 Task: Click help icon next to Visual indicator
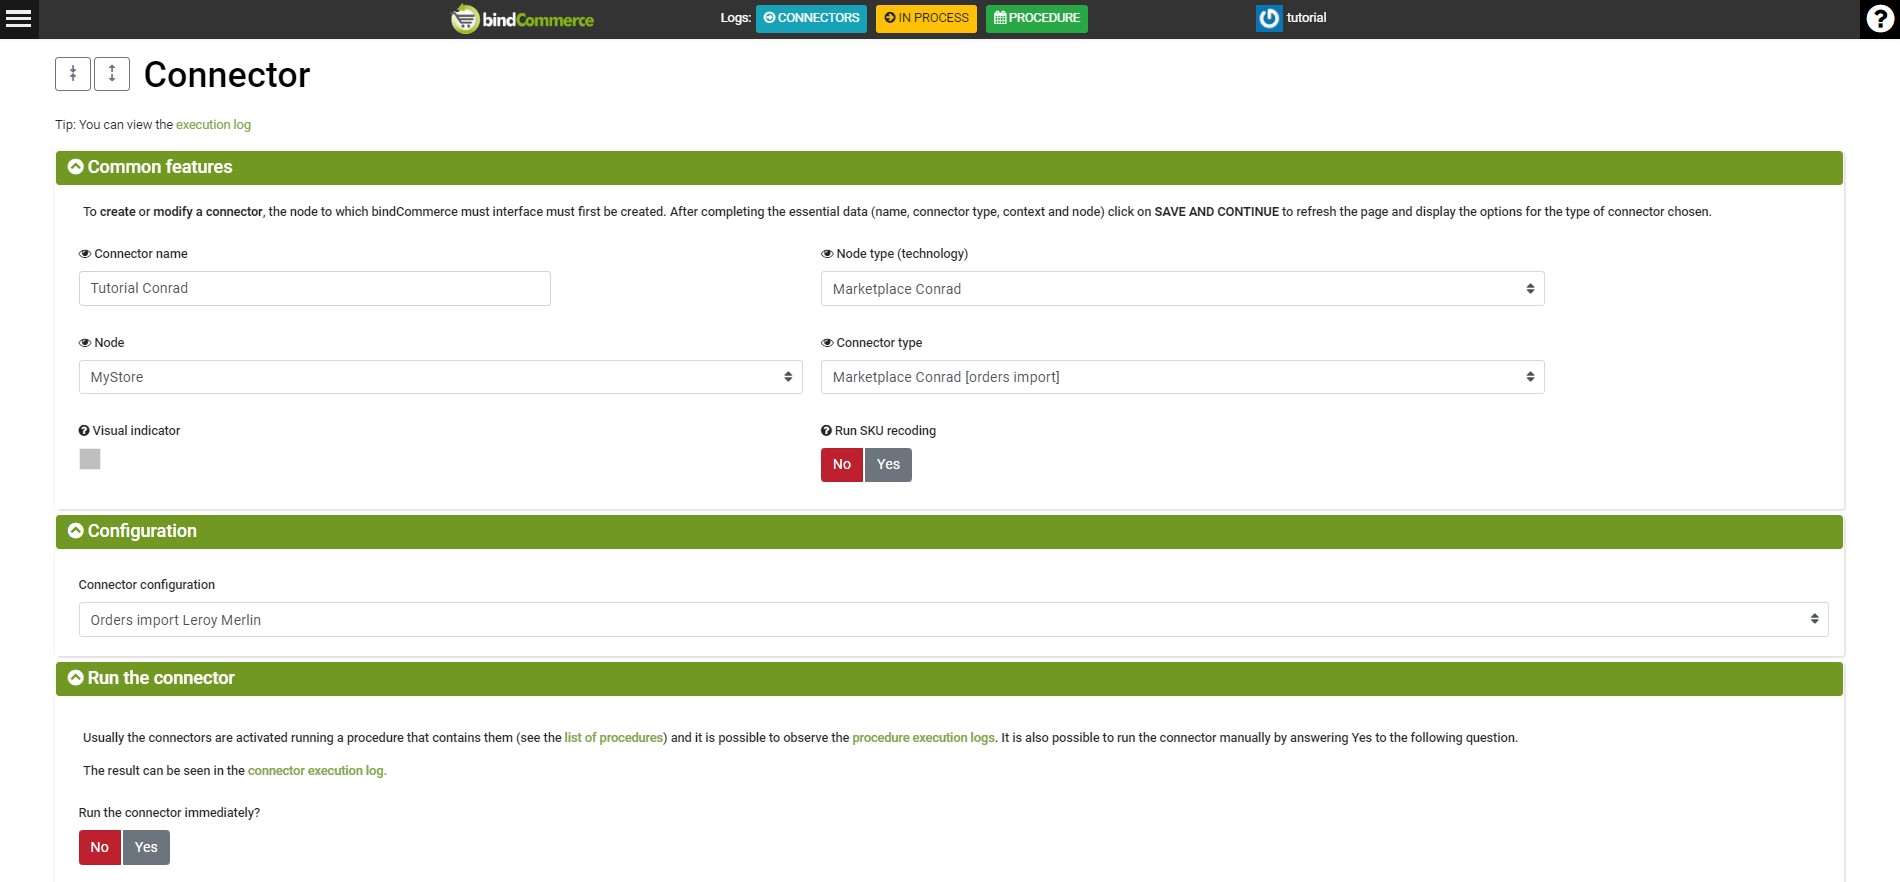tap(84, 431)
